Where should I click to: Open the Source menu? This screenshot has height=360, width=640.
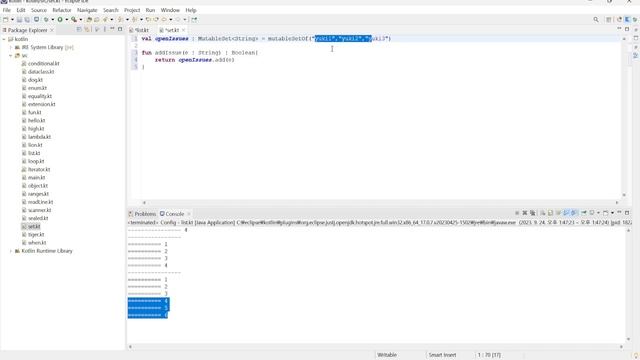pos(39,10)
